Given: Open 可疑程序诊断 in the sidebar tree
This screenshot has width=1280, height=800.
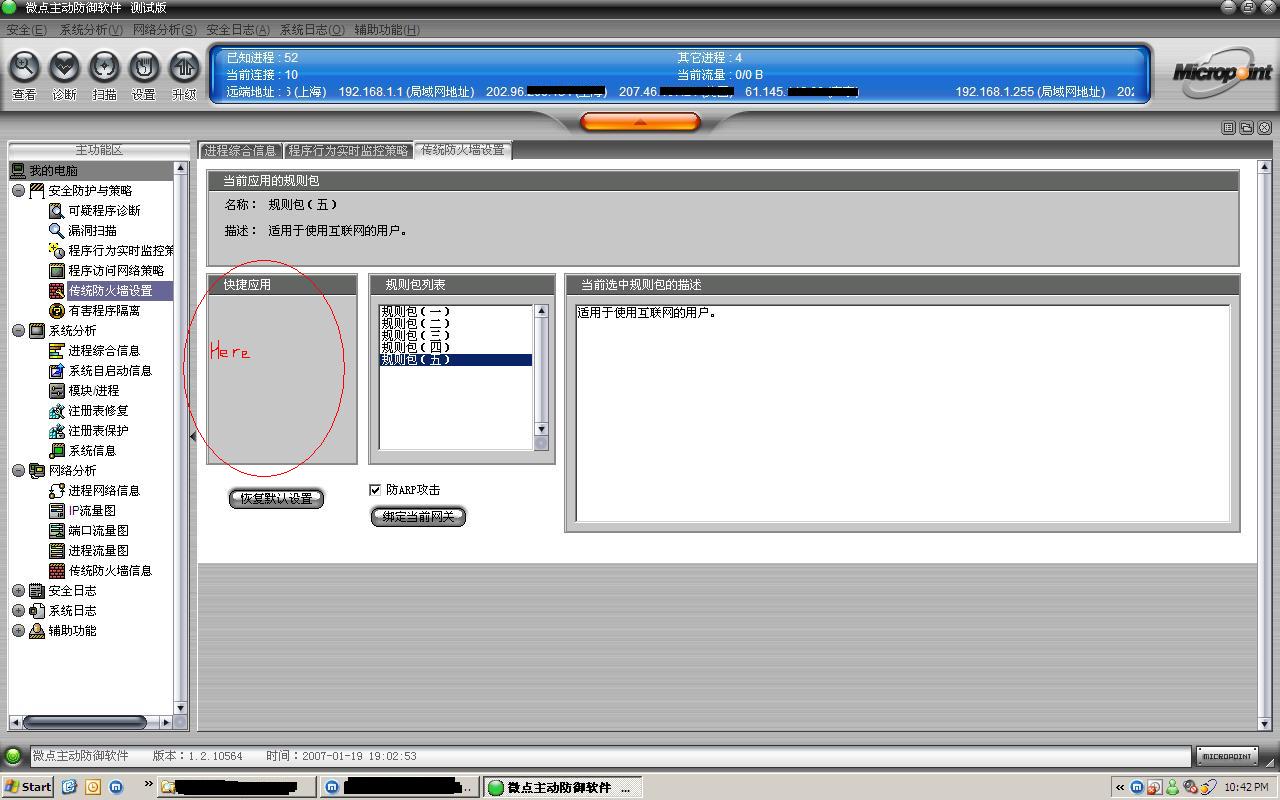Looking at the screenshot, I should (104, 211).
